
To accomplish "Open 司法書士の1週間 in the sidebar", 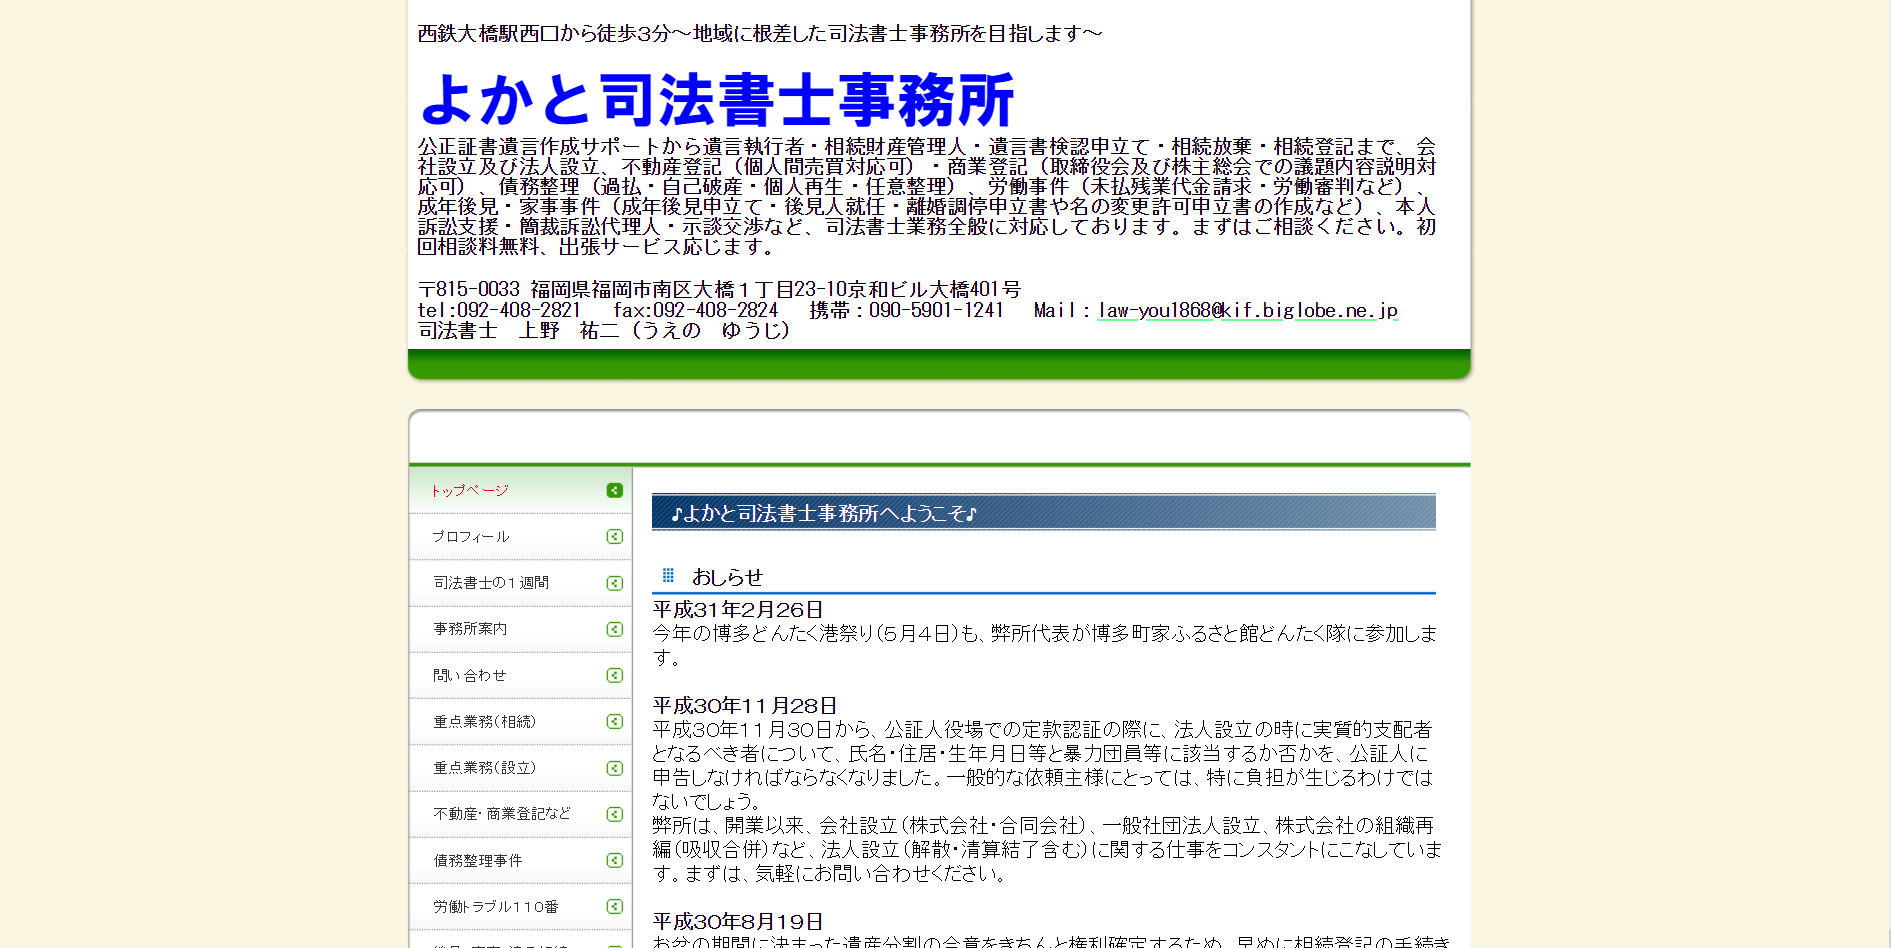I will [491, 583].
